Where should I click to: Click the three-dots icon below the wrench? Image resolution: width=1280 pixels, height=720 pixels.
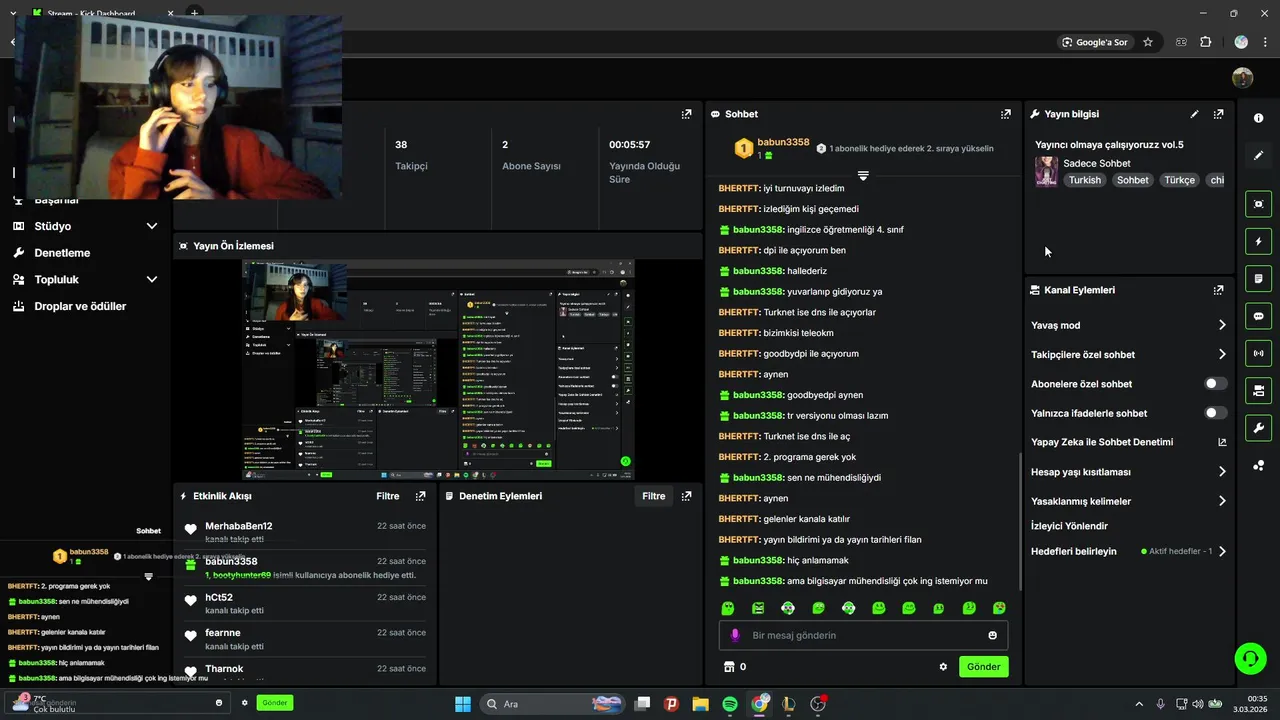coord(1258,465)
